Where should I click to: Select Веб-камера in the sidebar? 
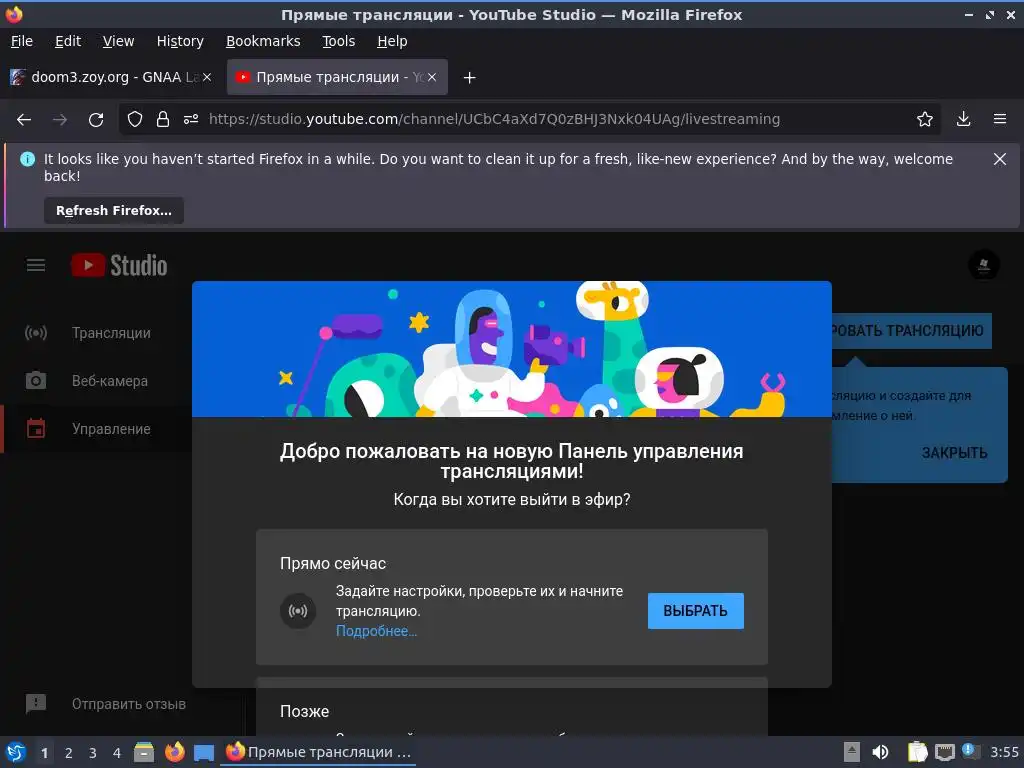coord(98,381)
